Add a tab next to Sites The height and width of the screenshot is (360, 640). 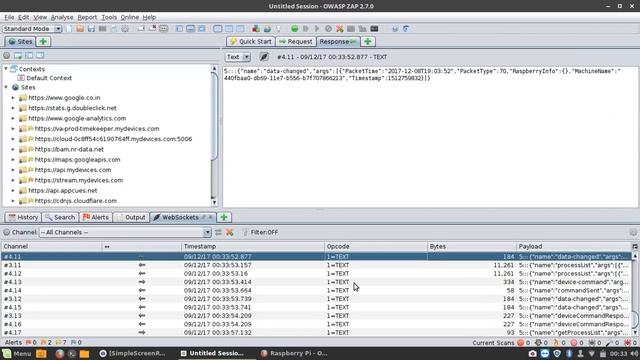(43, 42)
